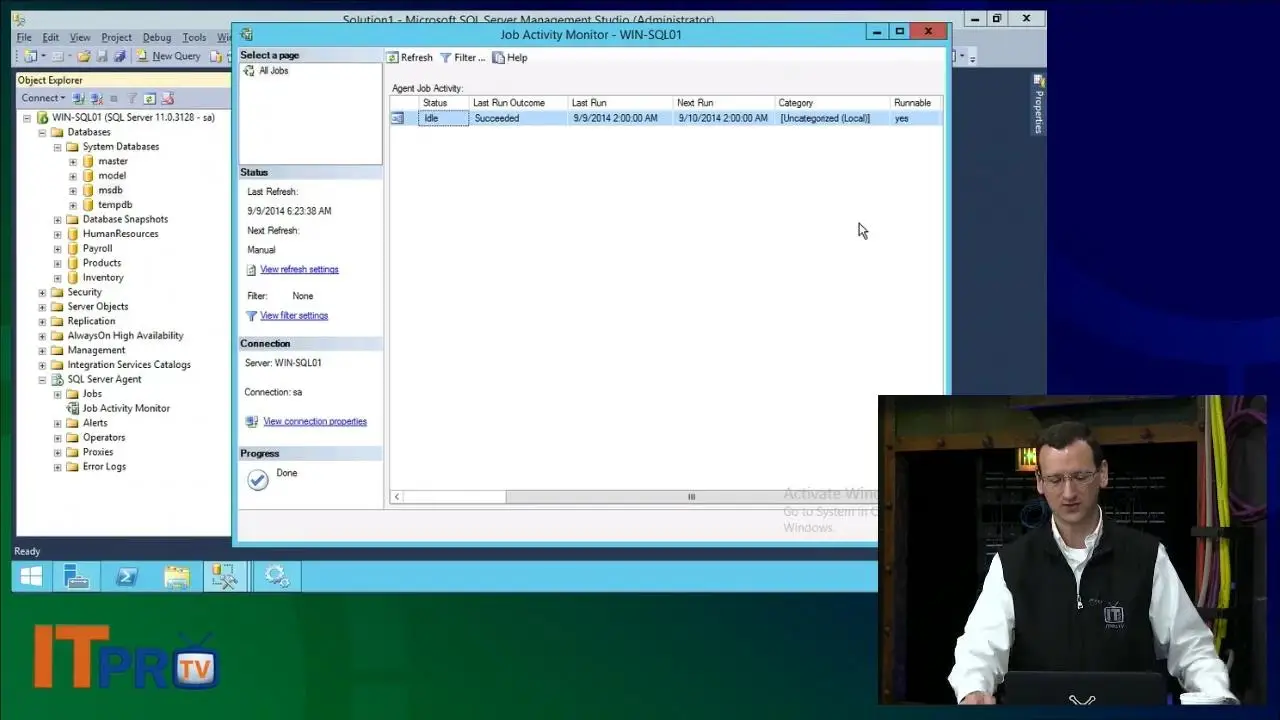This screenshot has width=1280, height=720.
Task: Open the File menu
Action: [24, 37]
